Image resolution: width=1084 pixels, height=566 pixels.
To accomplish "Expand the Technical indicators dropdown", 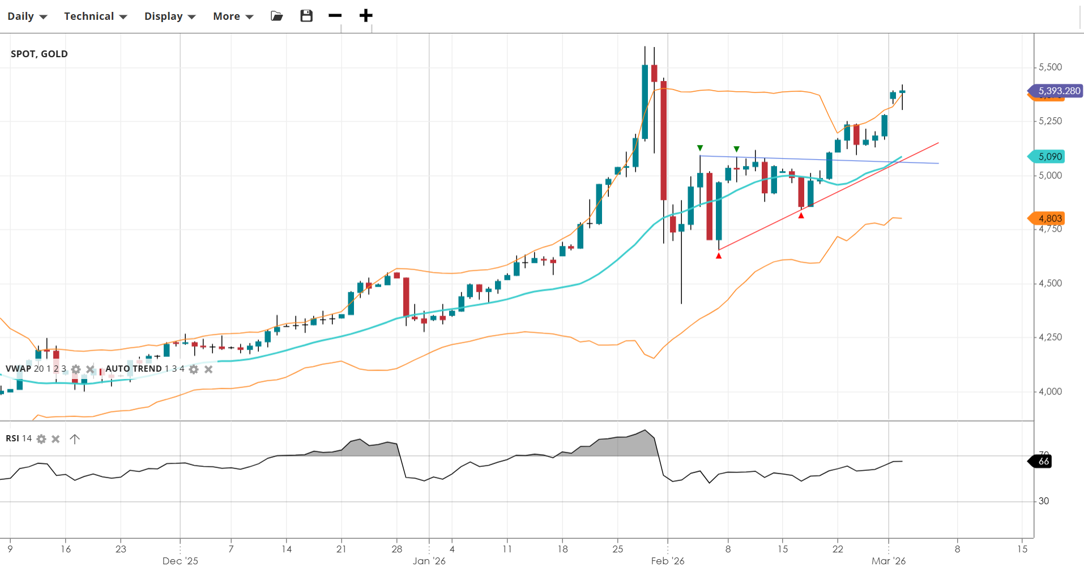I will (95, 16).
